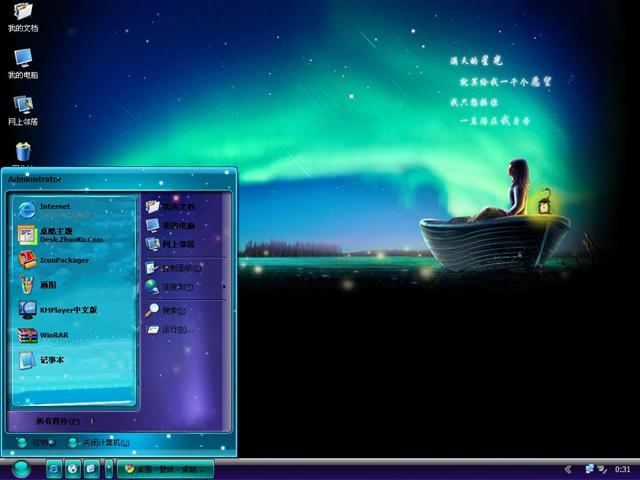Click the Administrator user name header

pyautogui.click(x=35, y=179)
